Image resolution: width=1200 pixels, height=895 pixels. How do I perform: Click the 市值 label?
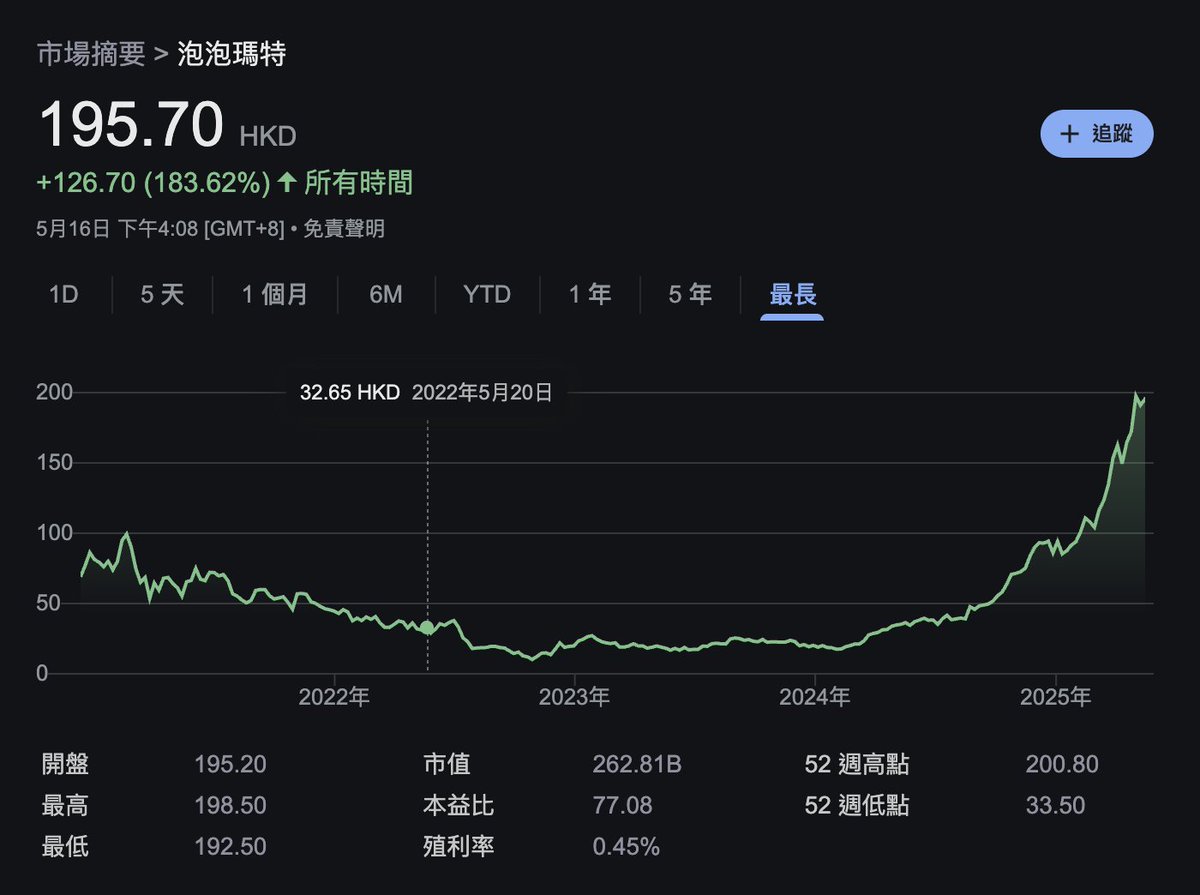446,765
